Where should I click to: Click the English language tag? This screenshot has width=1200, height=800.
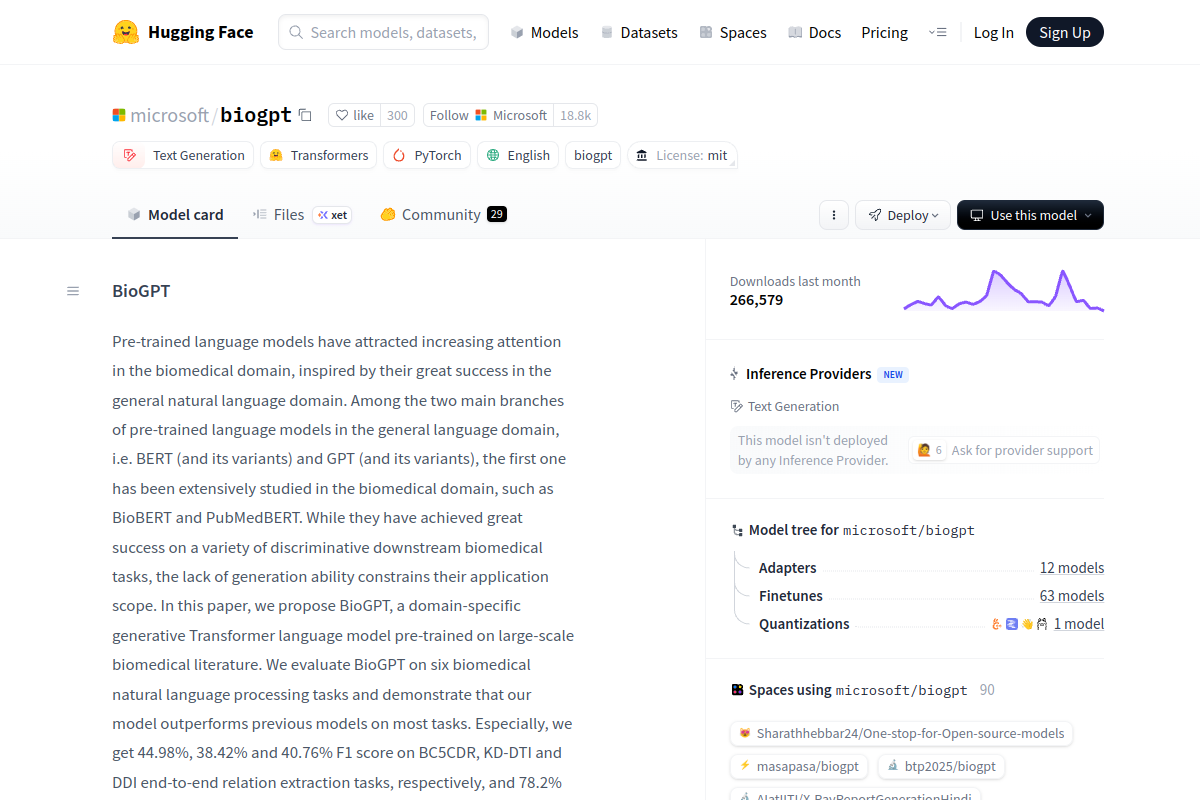517,155
